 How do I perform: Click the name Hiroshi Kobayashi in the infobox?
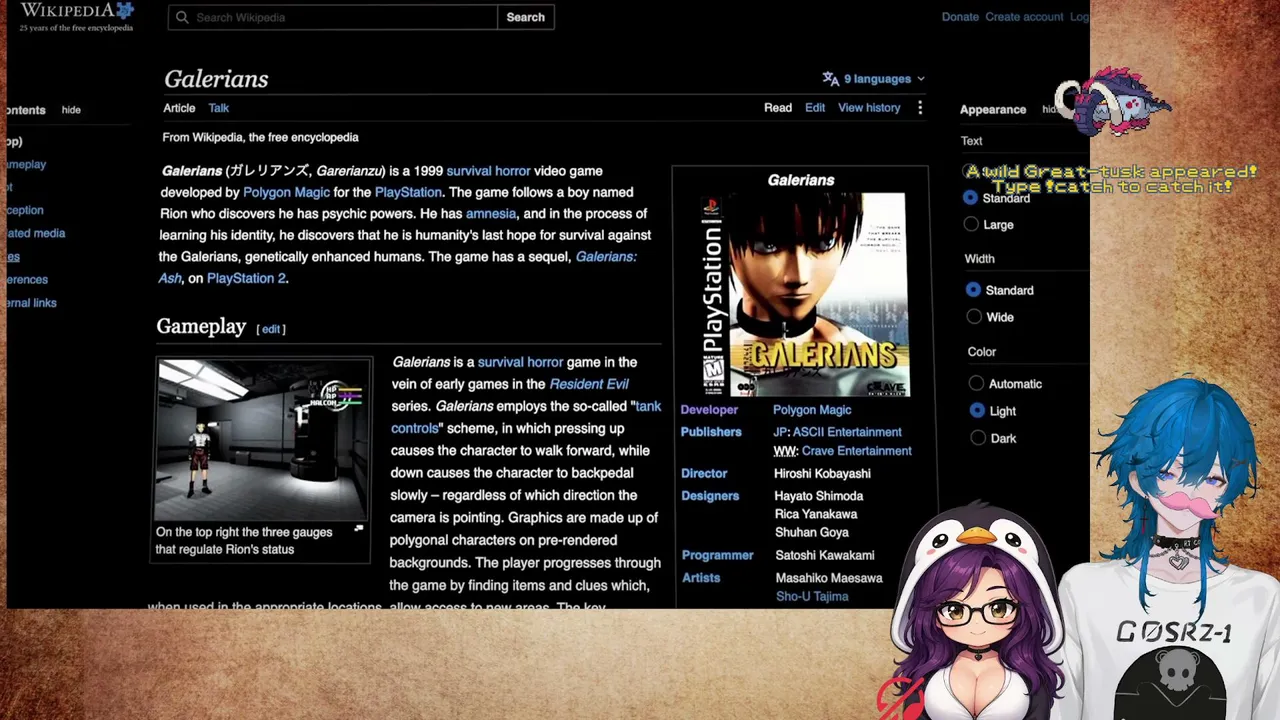822,474
